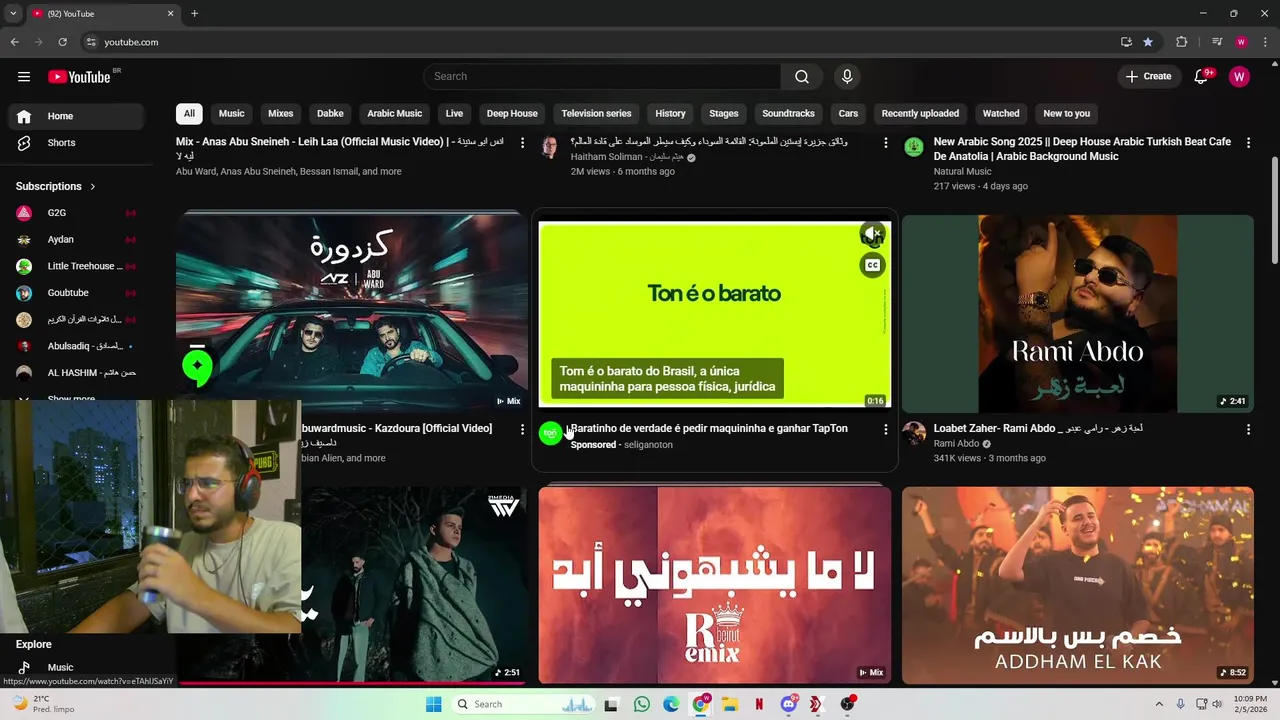The height and width of the screenshot is (720, 1280).
Task: Select the Live filter chip
Action: (x=454, y=113)
